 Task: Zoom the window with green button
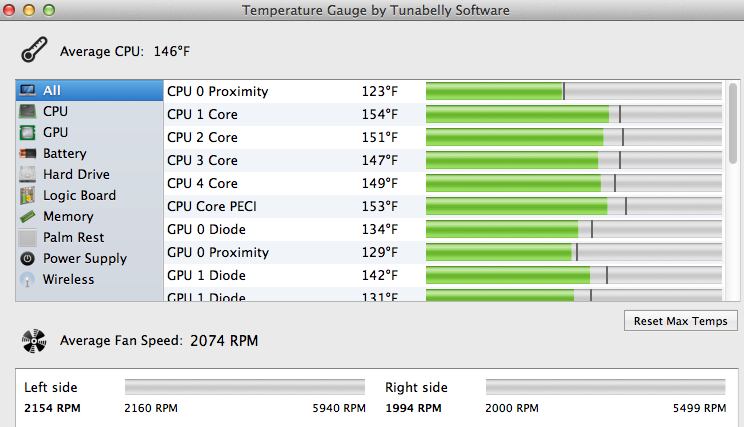click(49, 9)
